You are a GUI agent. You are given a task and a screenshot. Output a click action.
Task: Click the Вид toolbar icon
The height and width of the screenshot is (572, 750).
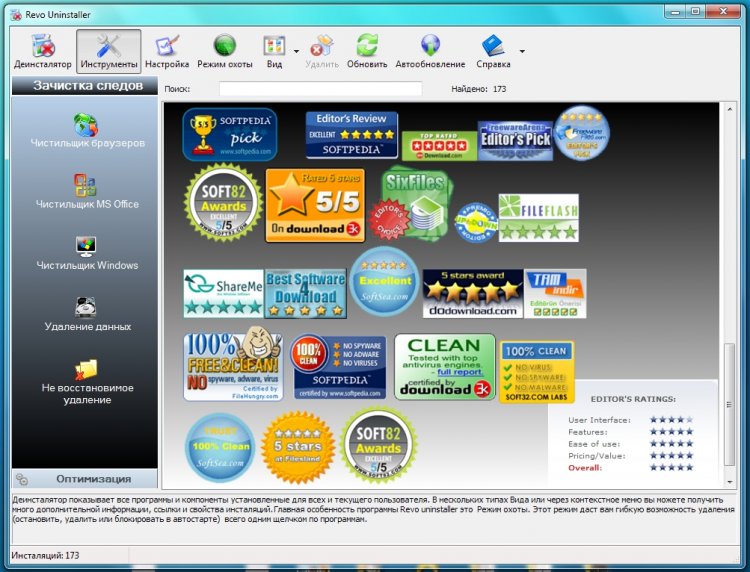point(274,51)
